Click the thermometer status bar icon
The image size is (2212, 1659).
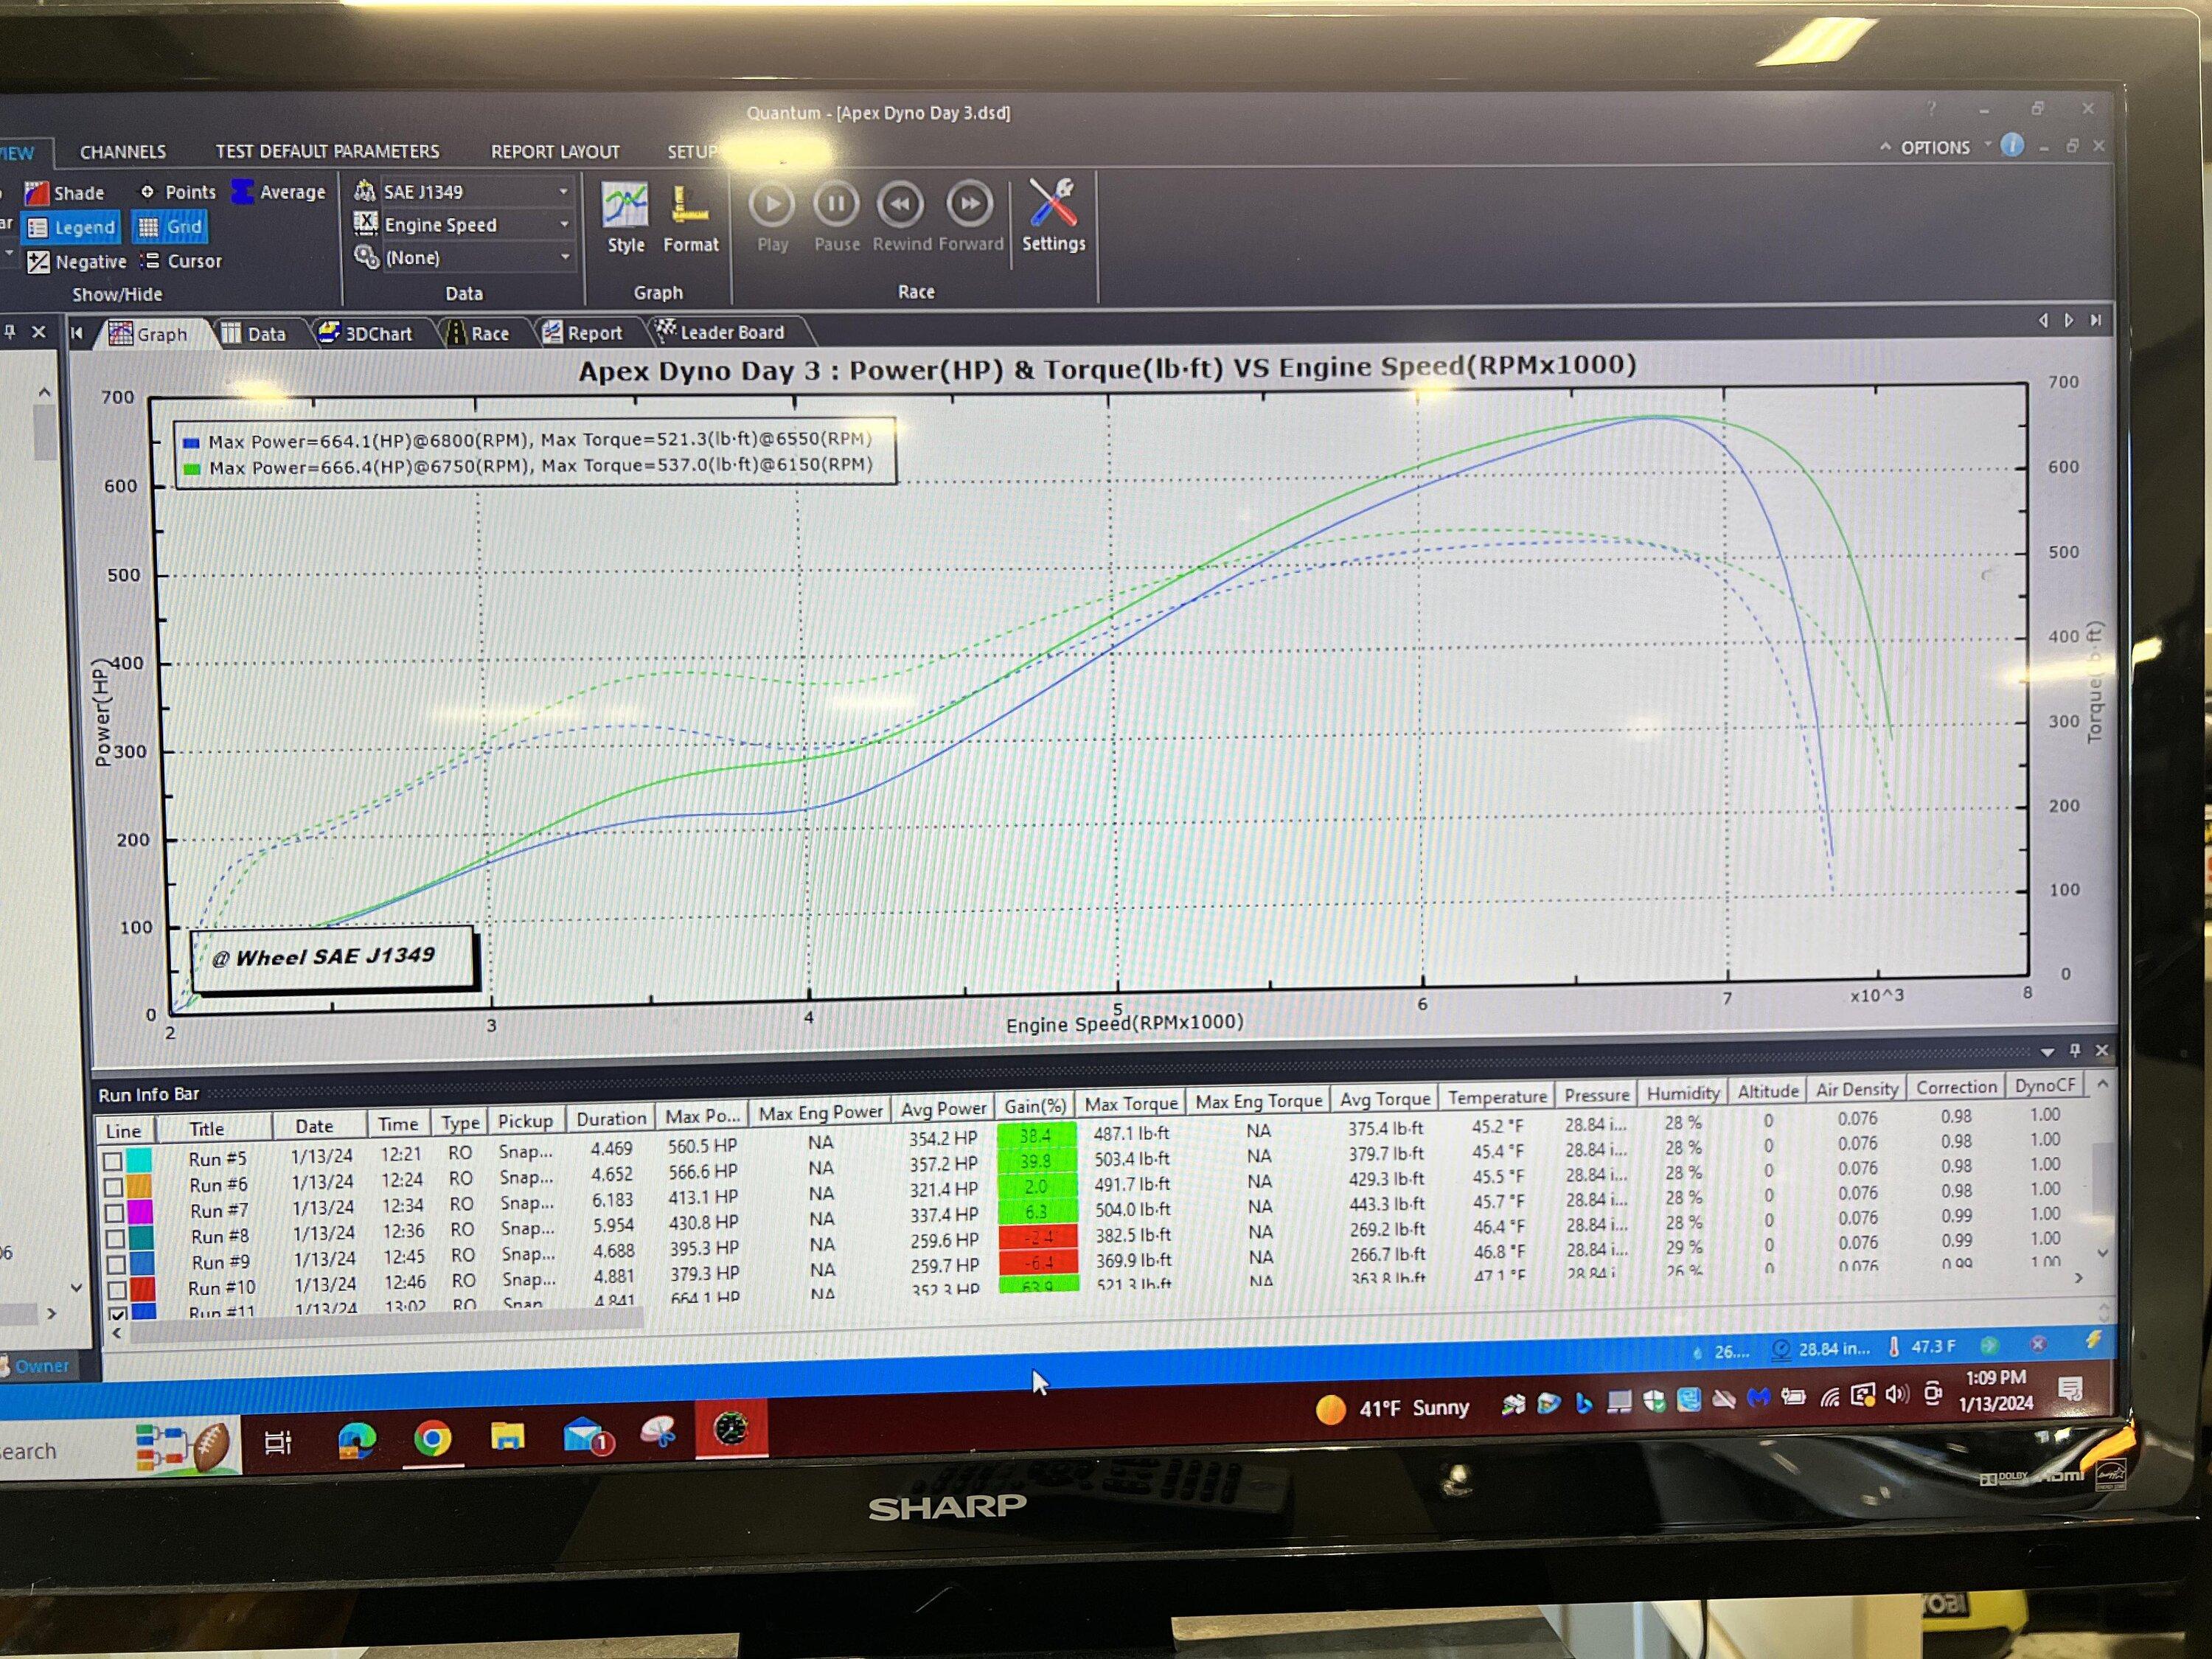1894,1347
